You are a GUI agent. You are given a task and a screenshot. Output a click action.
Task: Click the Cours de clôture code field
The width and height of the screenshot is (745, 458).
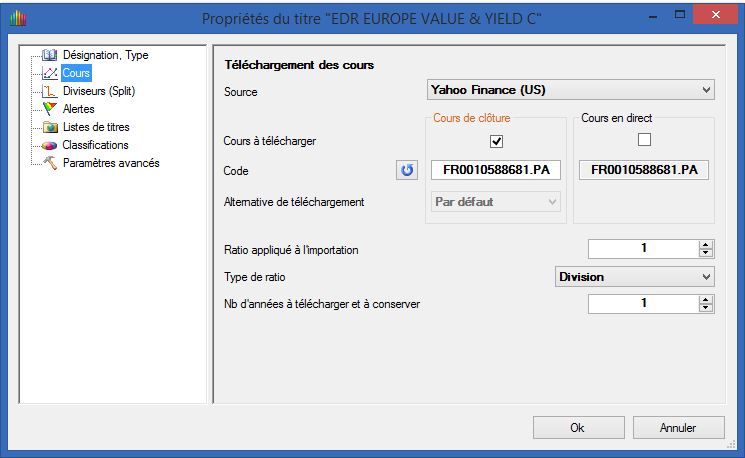(496, 170)
